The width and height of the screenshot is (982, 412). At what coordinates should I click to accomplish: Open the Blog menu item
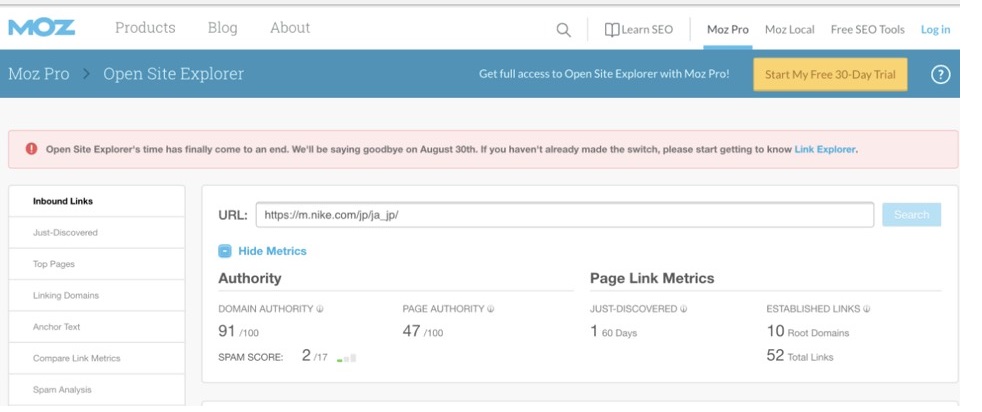222,28
